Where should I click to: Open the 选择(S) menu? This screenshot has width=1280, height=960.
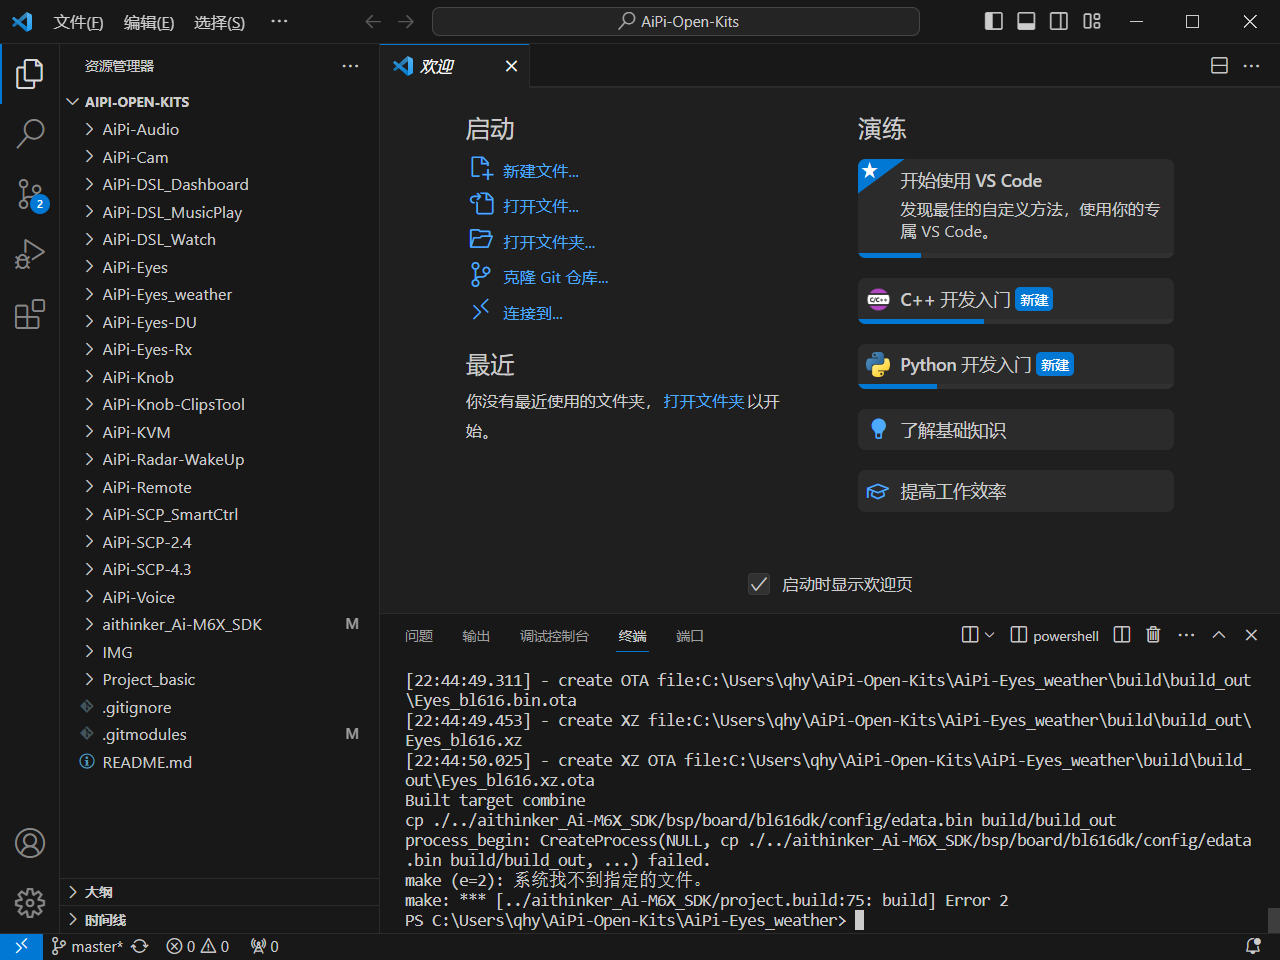click(x=220, y=22)
